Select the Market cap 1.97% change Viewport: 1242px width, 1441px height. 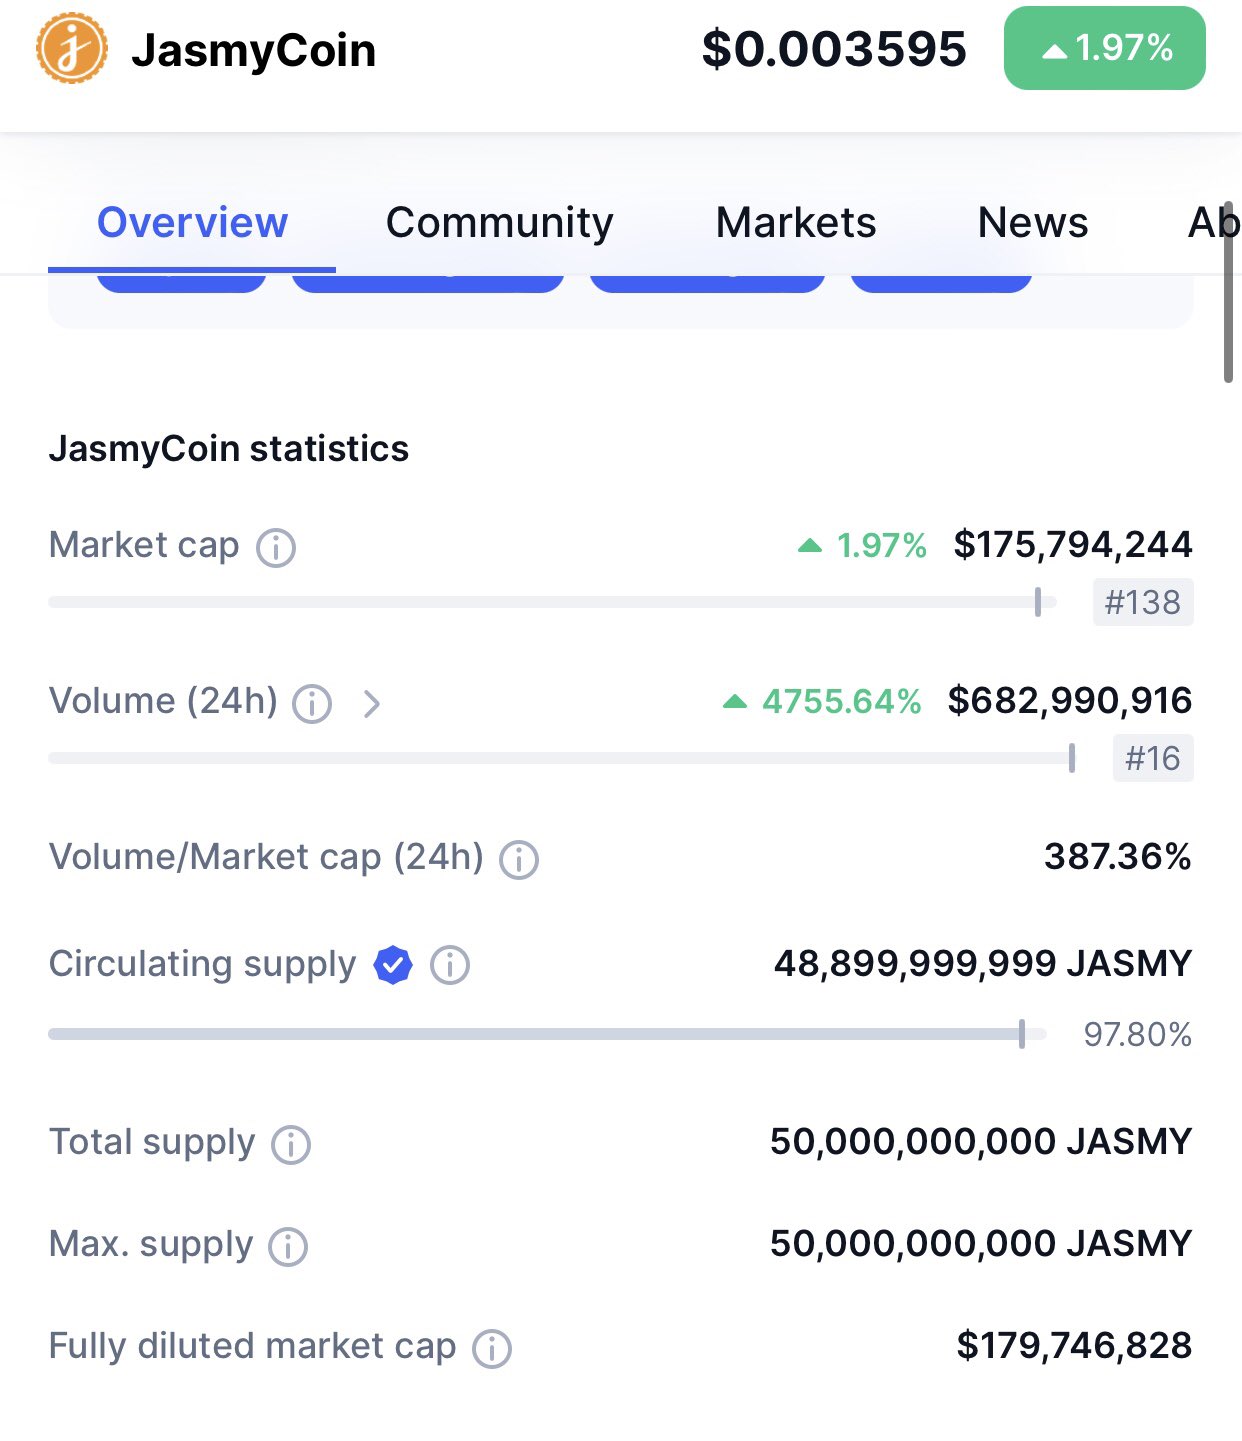[862, 545]
